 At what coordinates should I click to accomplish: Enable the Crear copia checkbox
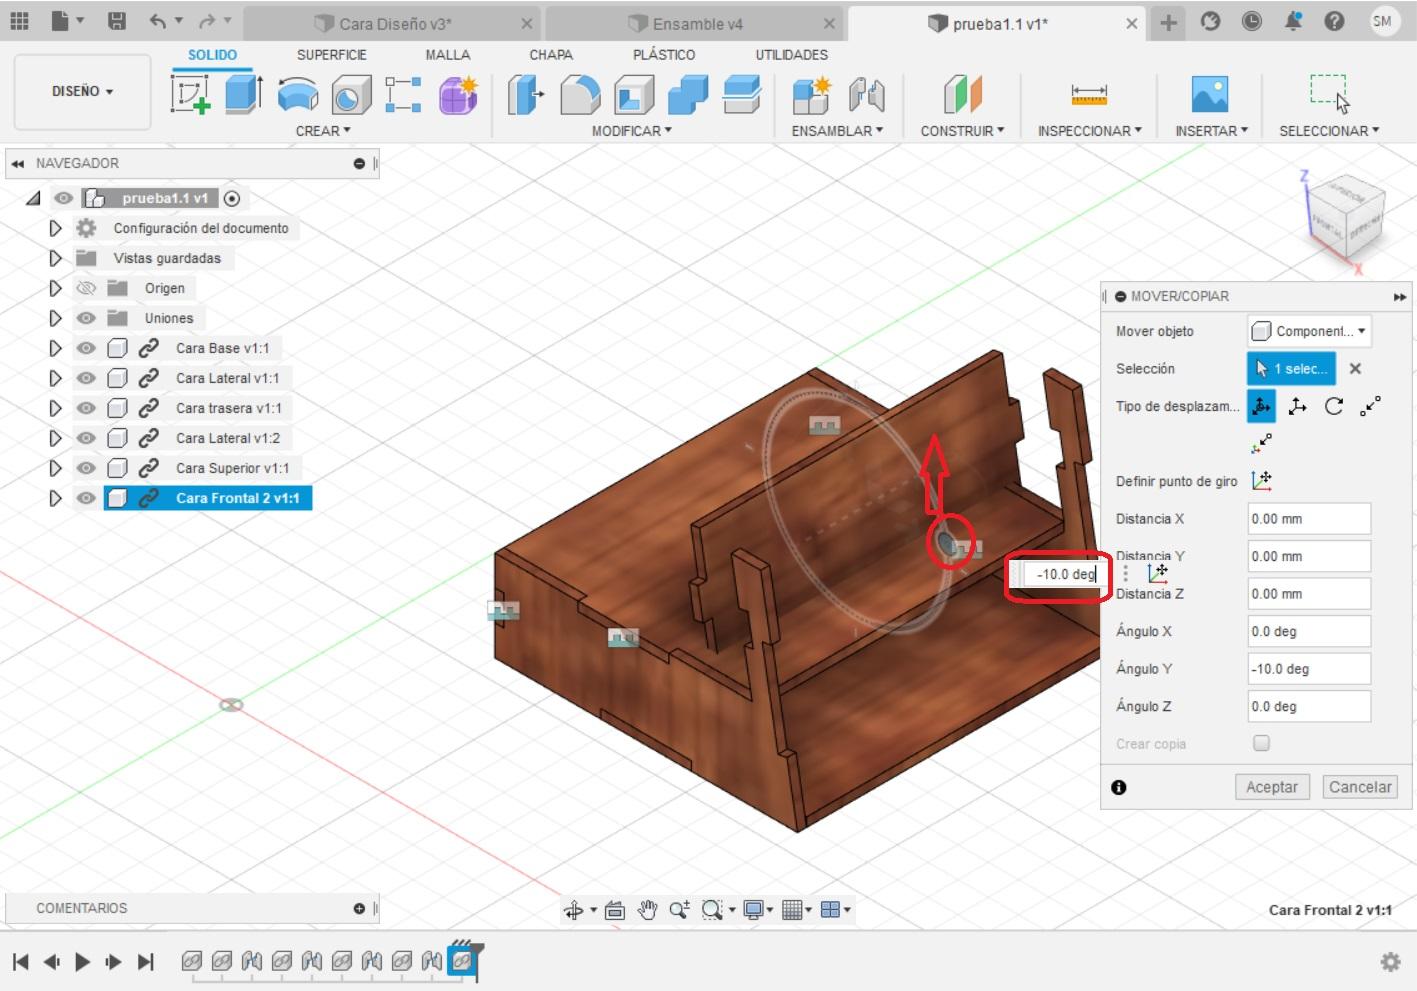[1261, 743]
